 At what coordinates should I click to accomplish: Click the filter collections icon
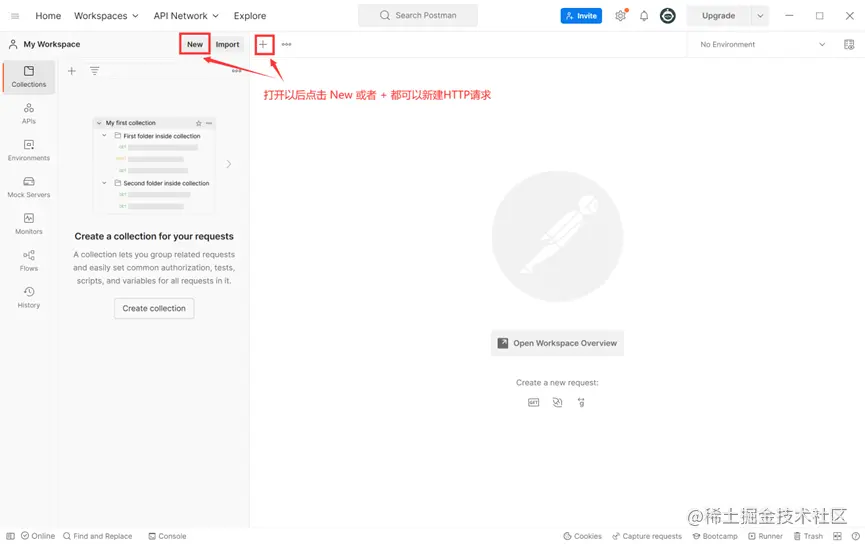[x=95, y=71]
